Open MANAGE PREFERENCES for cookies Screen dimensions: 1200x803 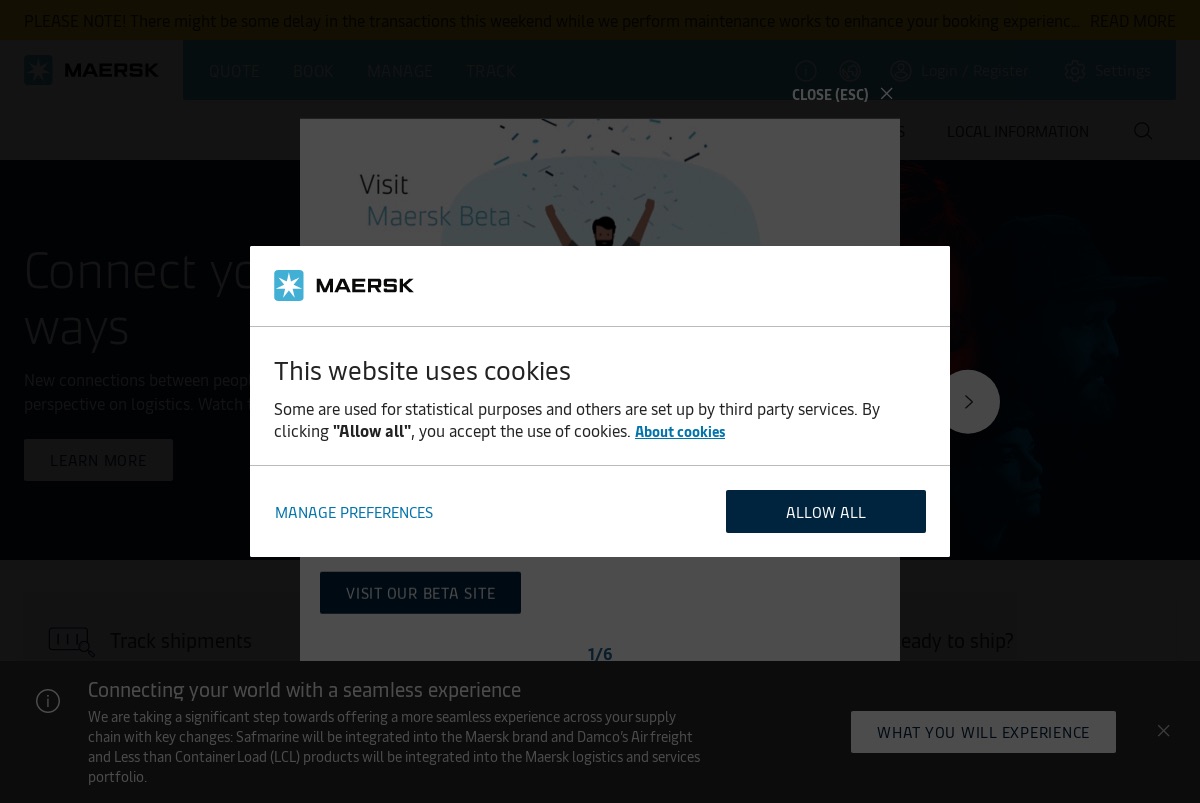(354, 512)
